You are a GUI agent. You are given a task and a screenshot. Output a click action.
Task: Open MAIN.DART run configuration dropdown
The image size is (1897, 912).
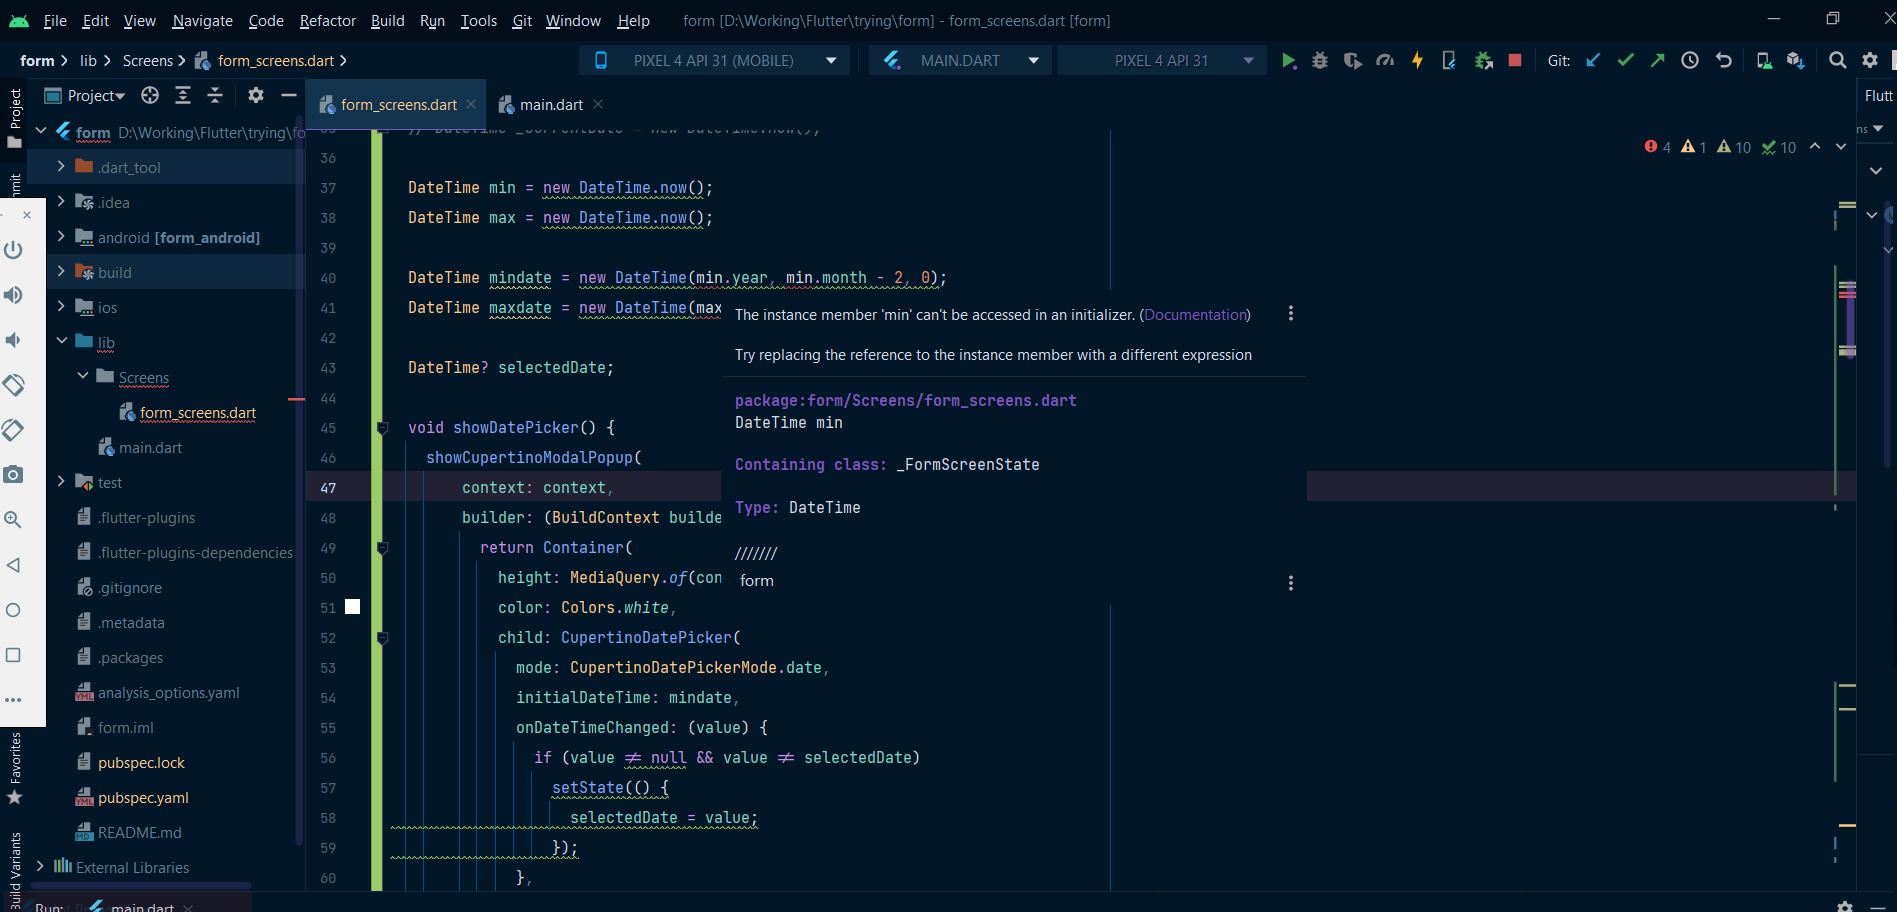(x=961, y=61)
